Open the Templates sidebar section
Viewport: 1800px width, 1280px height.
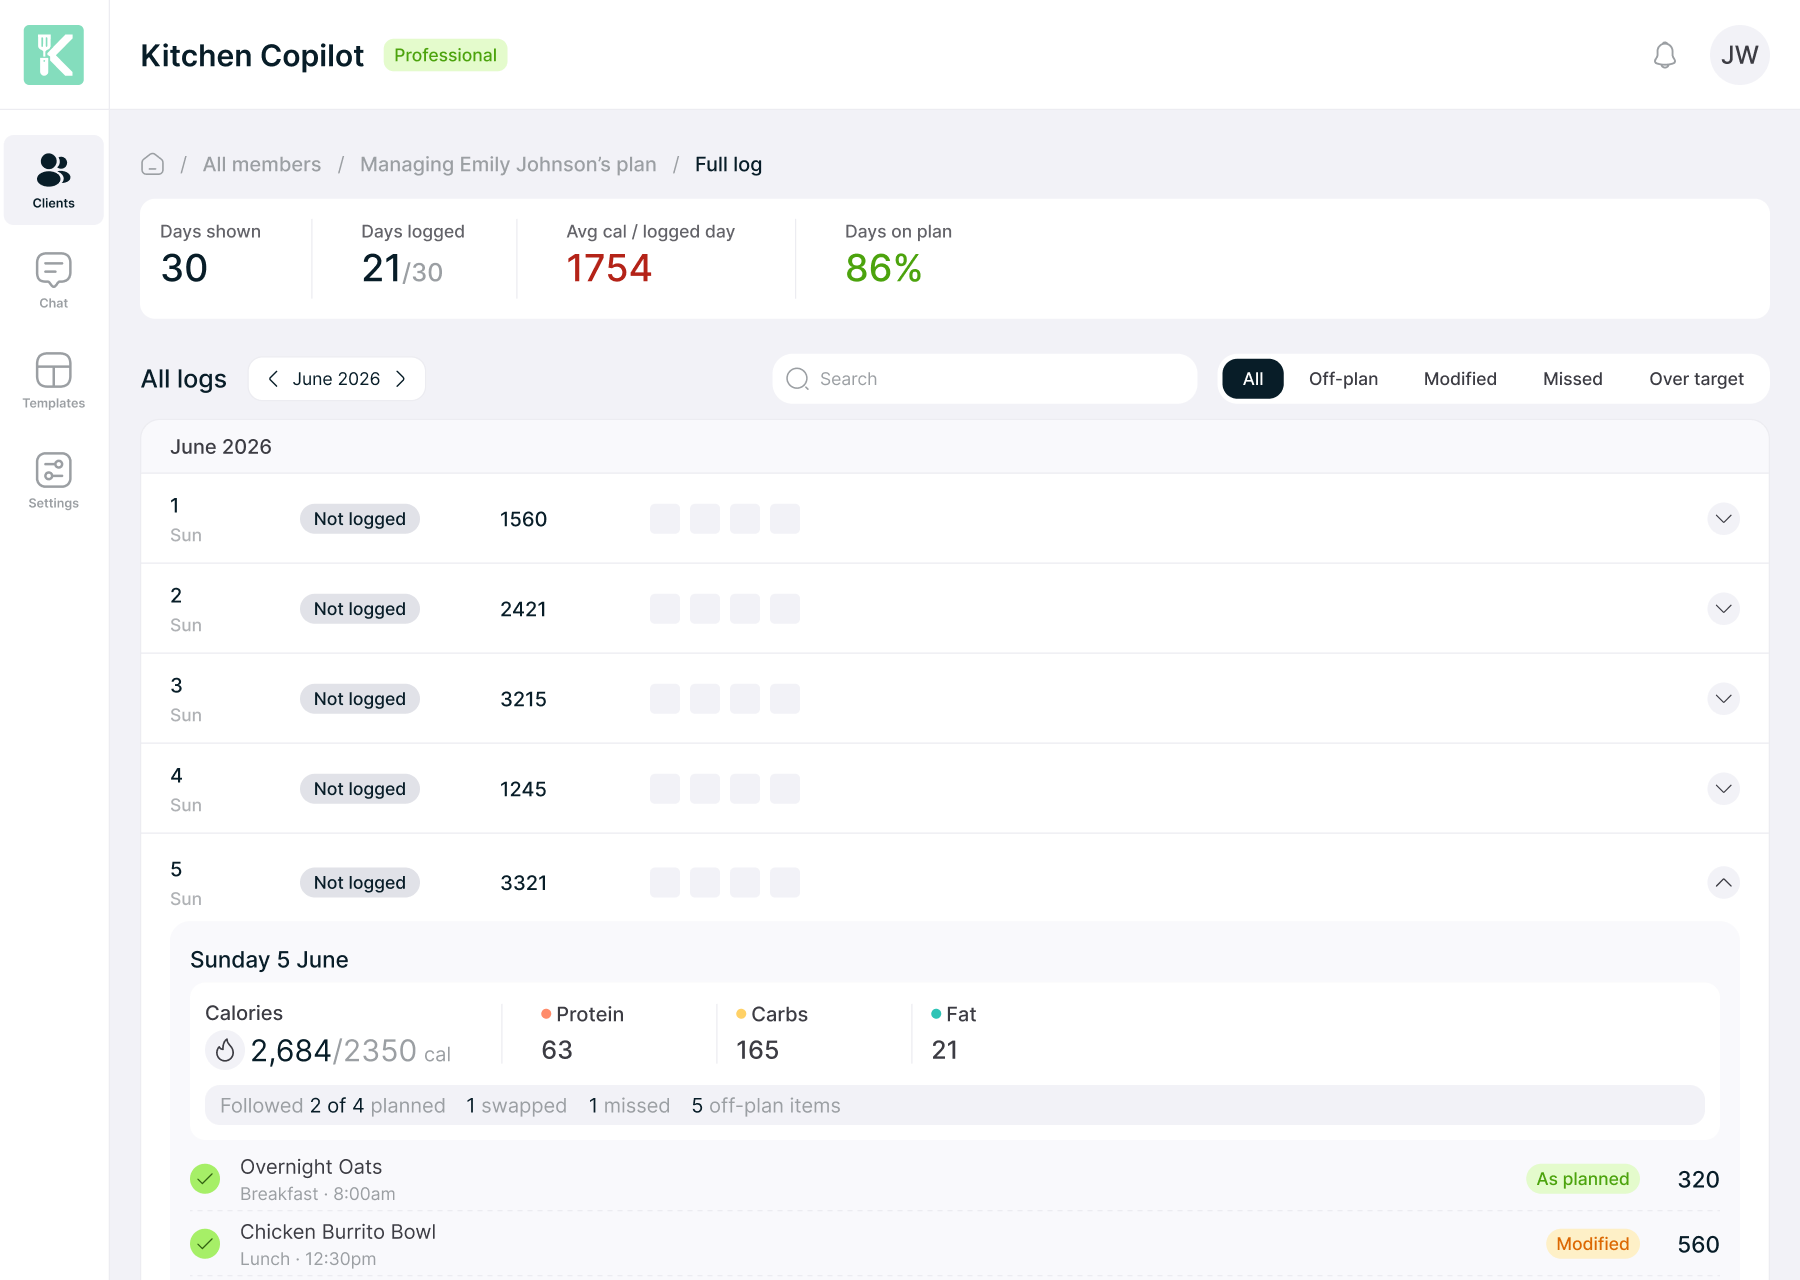coord(54,380)
